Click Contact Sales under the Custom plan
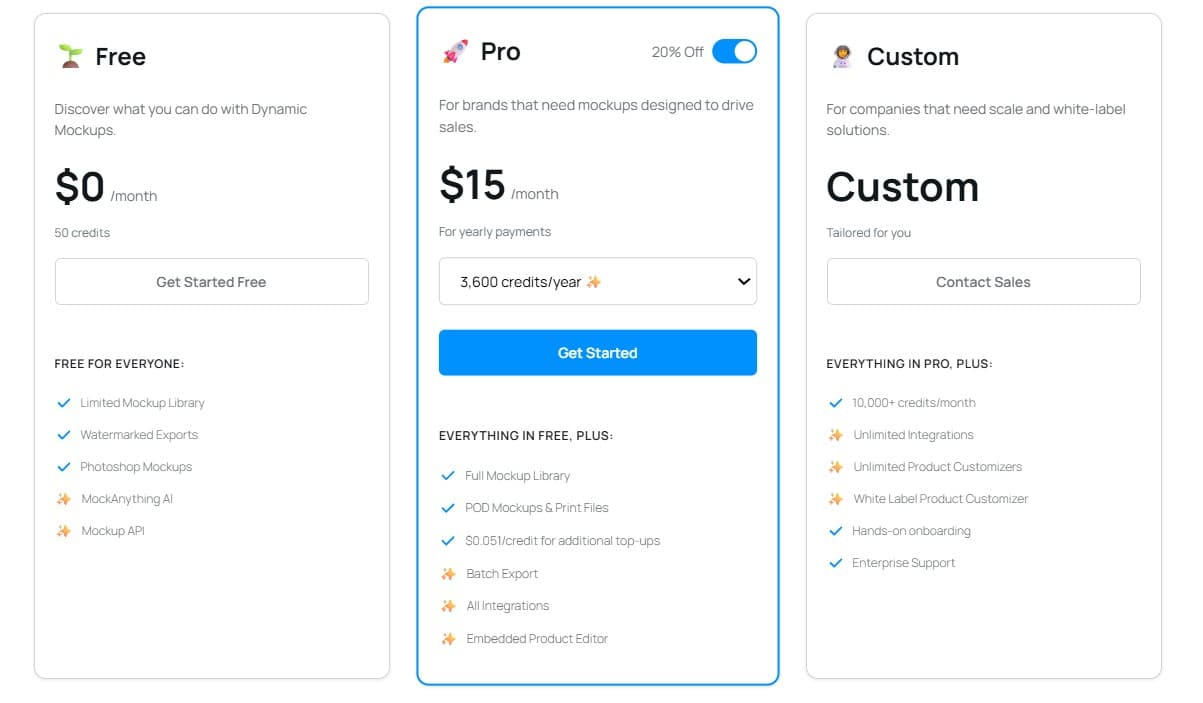The width and height of the screenshot is (1203, 703). pos(983,281)
